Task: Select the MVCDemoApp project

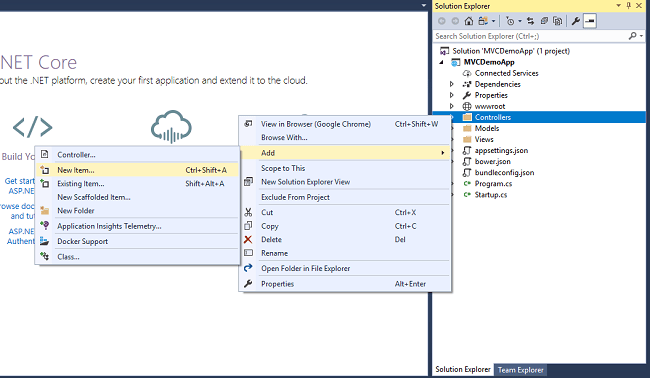Action: click(x=489, y=62)
